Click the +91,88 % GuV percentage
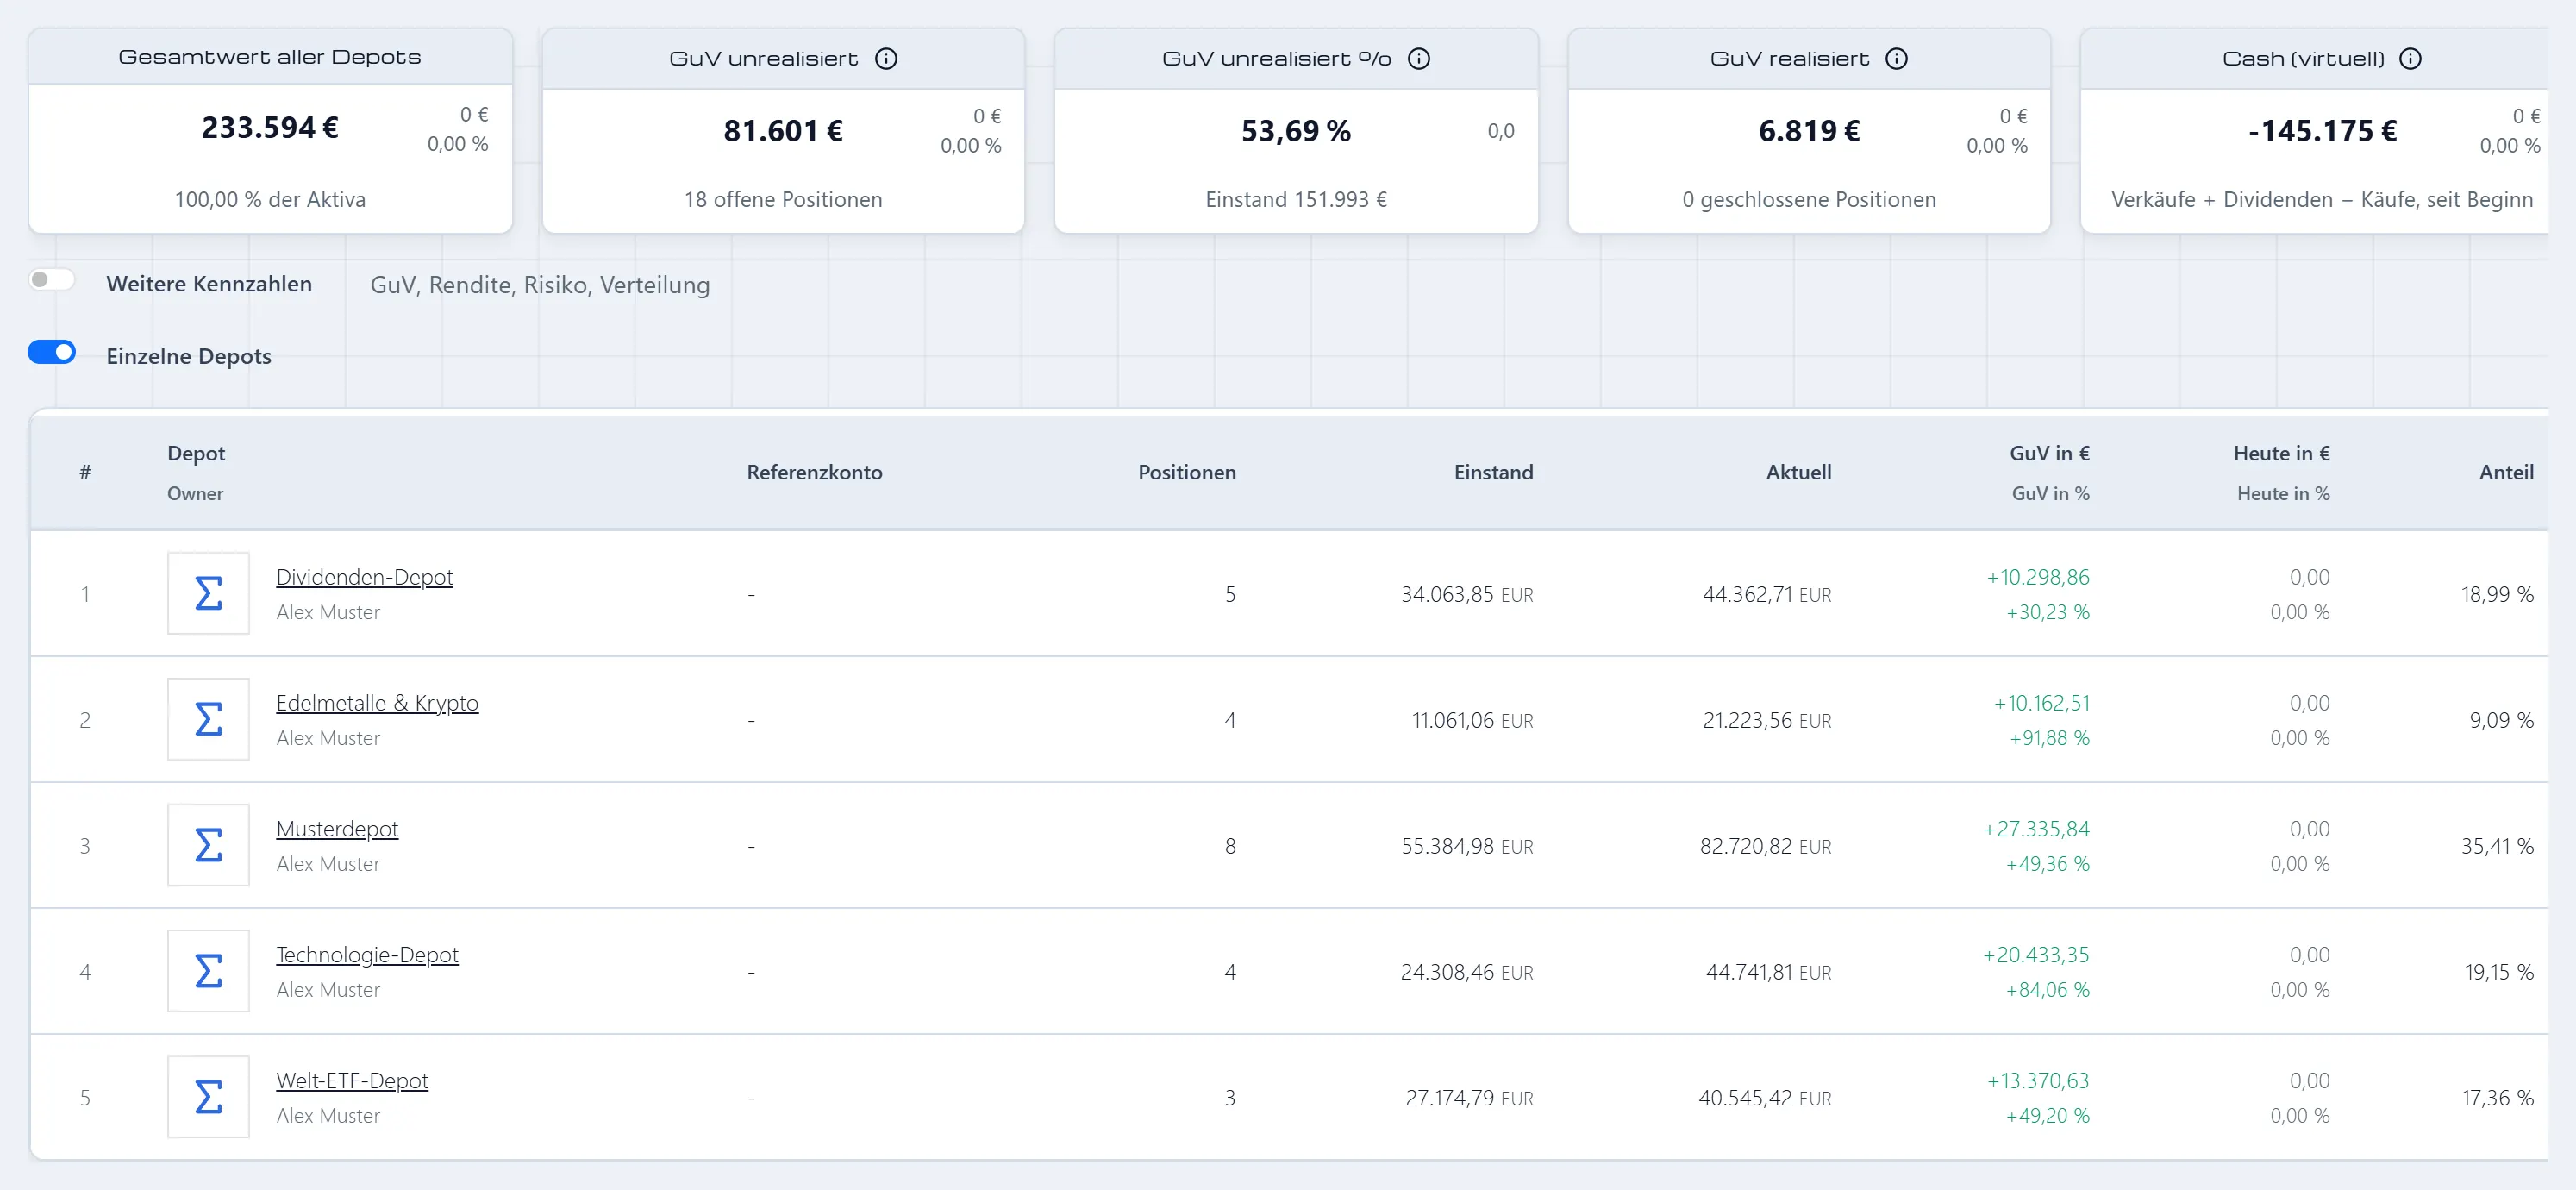Screen dimensions: 2576x1190 pyautogui.click(x=2049, y=738)
